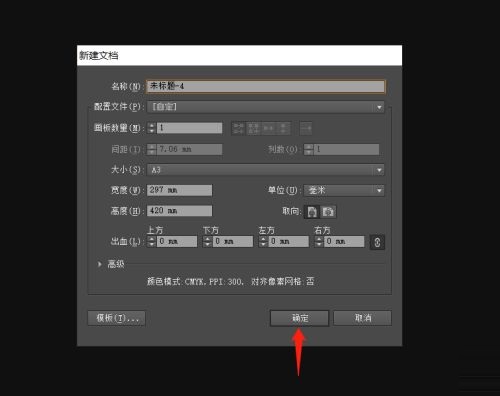This screenshot has height=396, width=500.
Task: Click the 新建文档 dialog title text
Action: [x=99, y=55]
